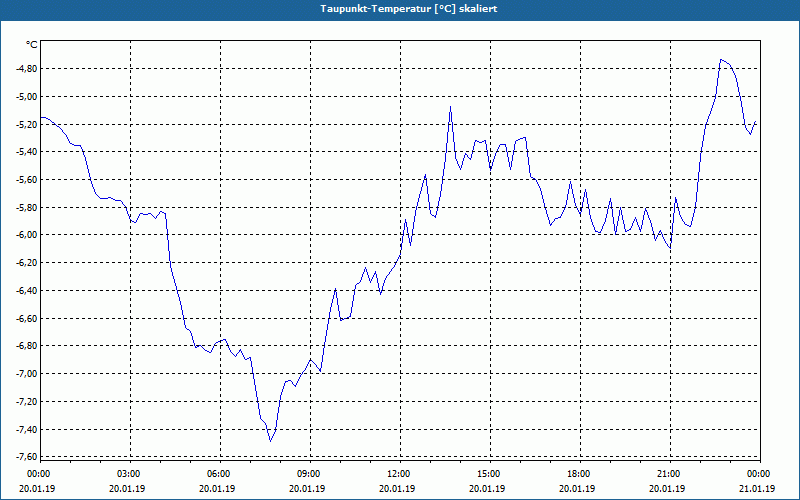
Task: Click the 06:00 time label
Action: tap(220, 474)
